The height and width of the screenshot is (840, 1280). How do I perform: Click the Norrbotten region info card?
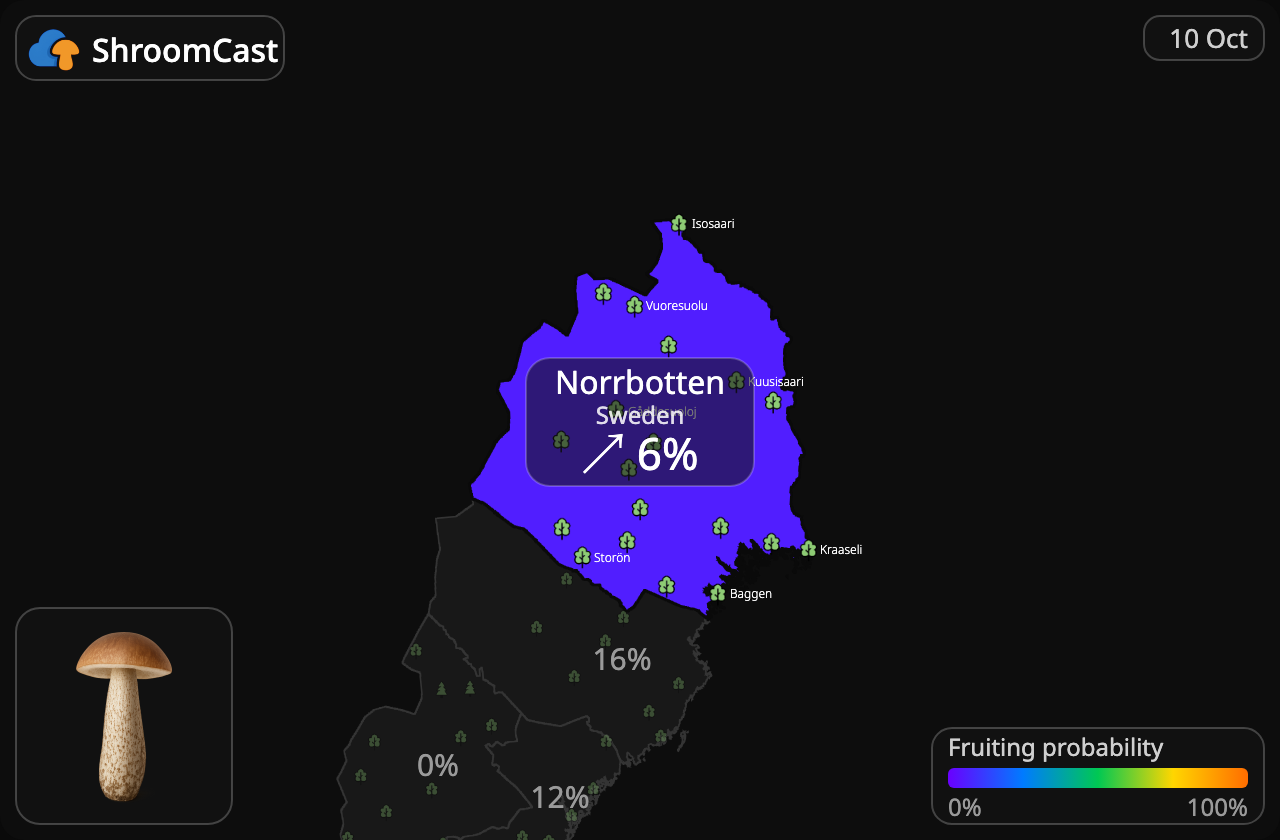click(x=640, y=422)
